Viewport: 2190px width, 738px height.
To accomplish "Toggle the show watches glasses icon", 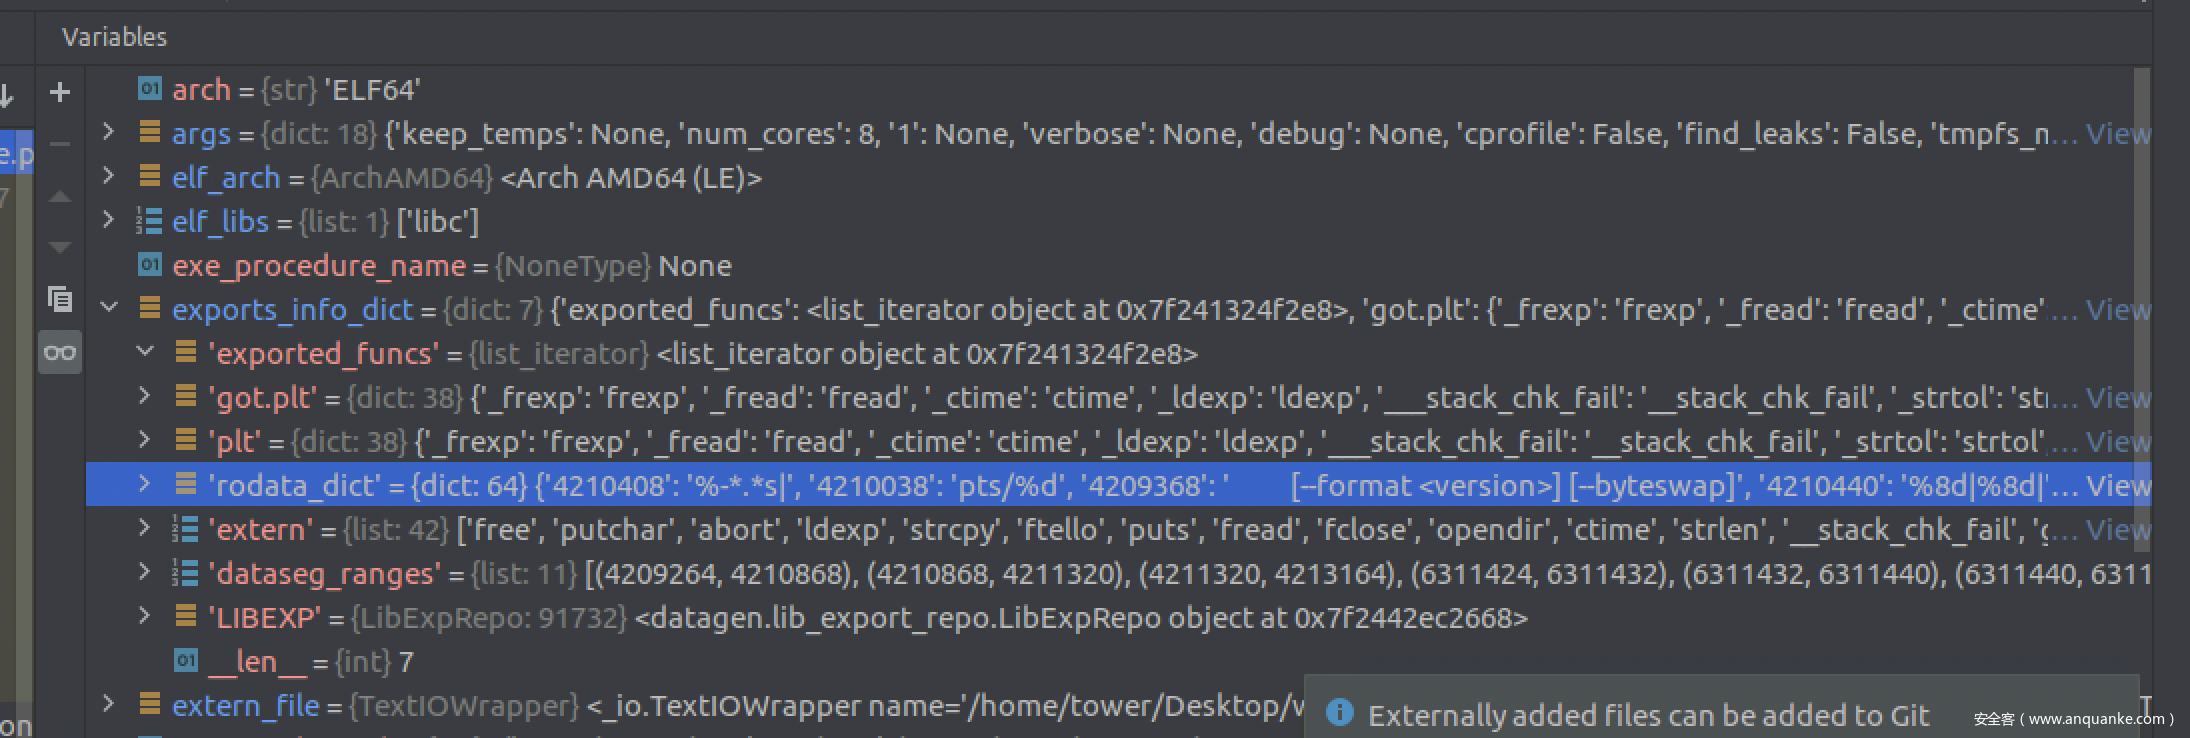I will coord(60,353).
